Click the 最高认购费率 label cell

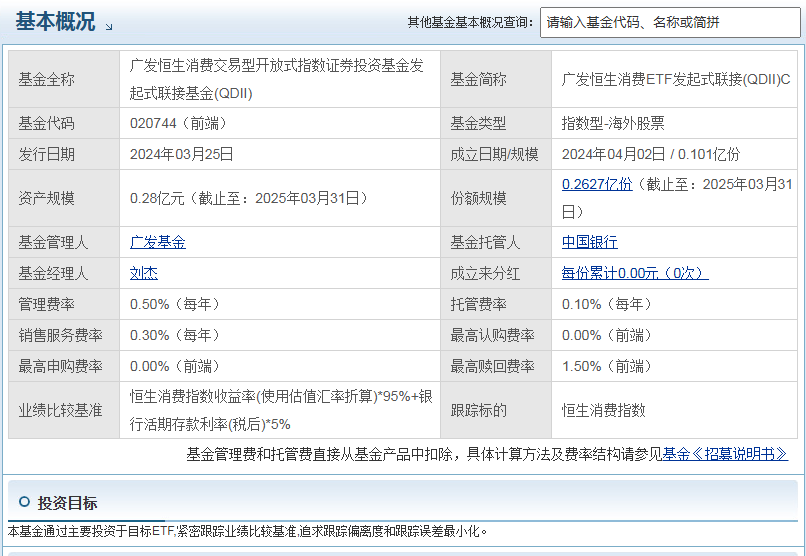496,336
